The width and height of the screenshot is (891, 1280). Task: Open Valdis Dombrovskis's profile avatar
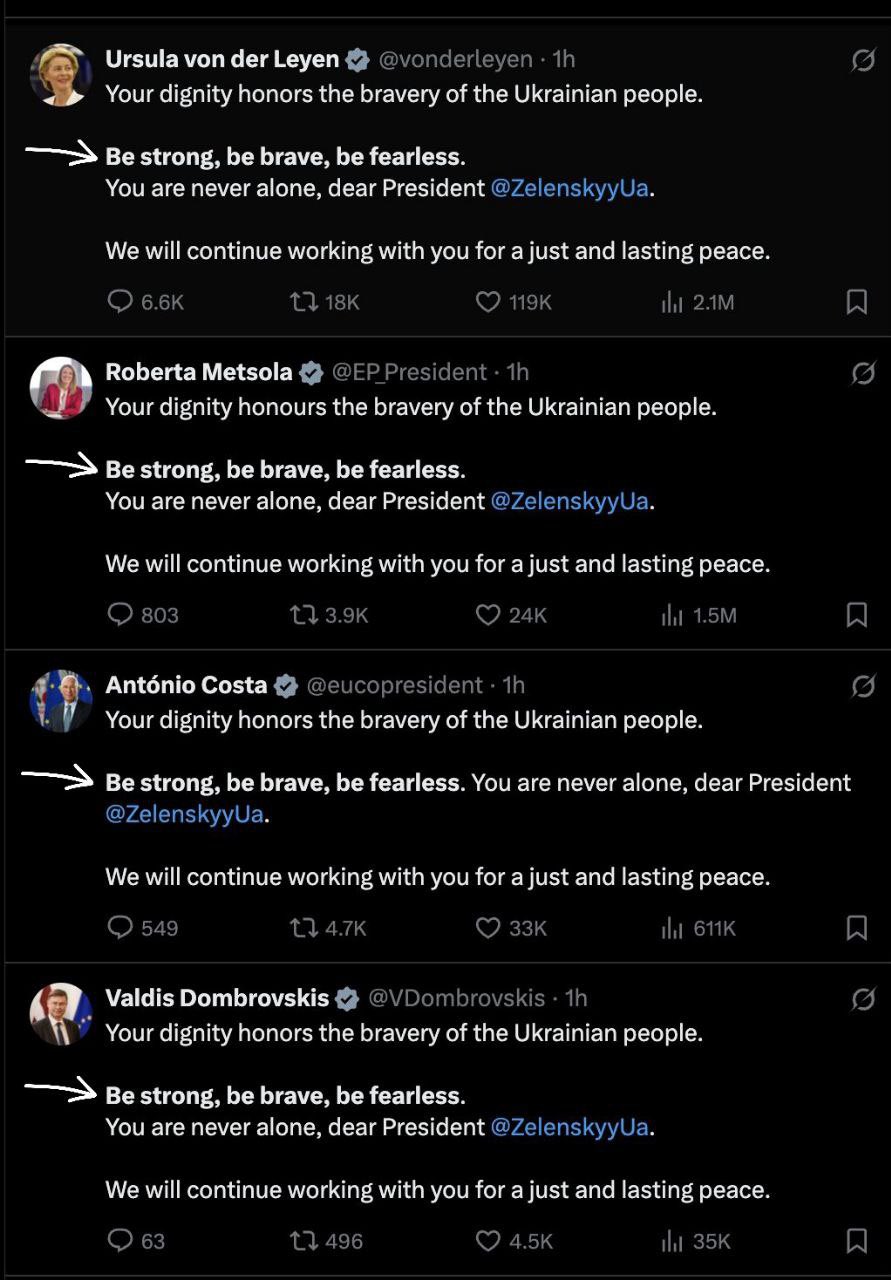[x=61, y=1014]
